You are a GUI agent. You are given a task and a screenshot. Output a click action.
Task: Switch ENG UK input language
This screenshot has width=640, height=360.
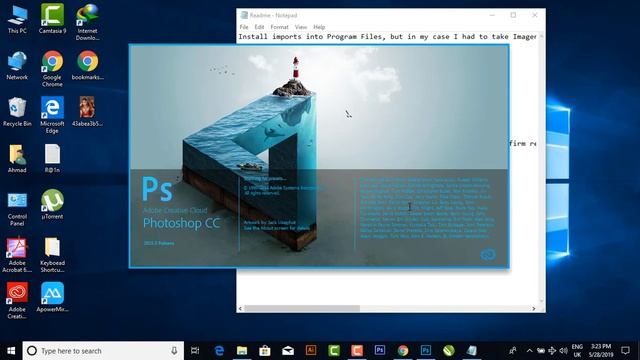(577, 351)
